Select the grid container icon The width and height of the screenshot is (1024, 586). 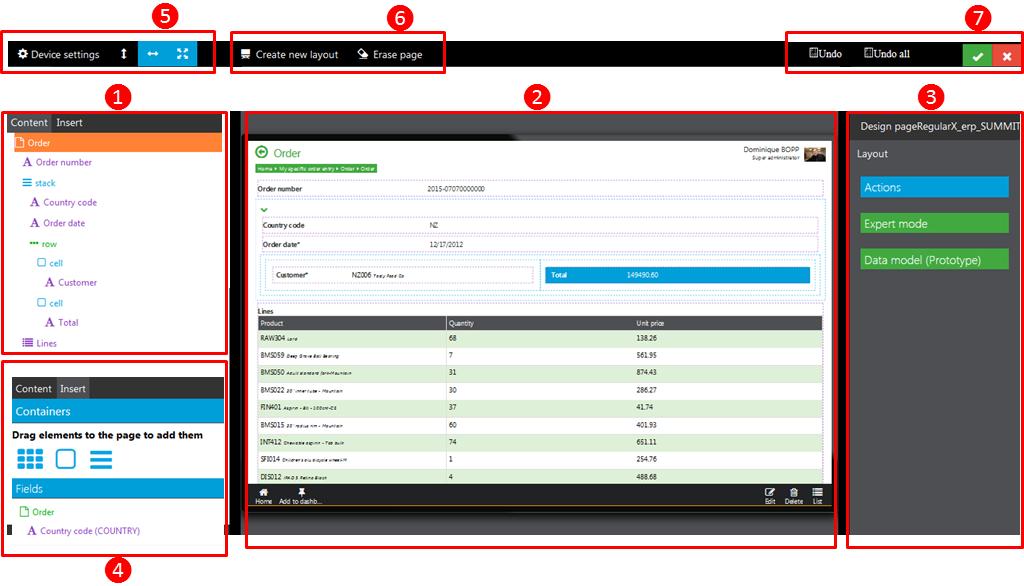[x=30, y=459]
